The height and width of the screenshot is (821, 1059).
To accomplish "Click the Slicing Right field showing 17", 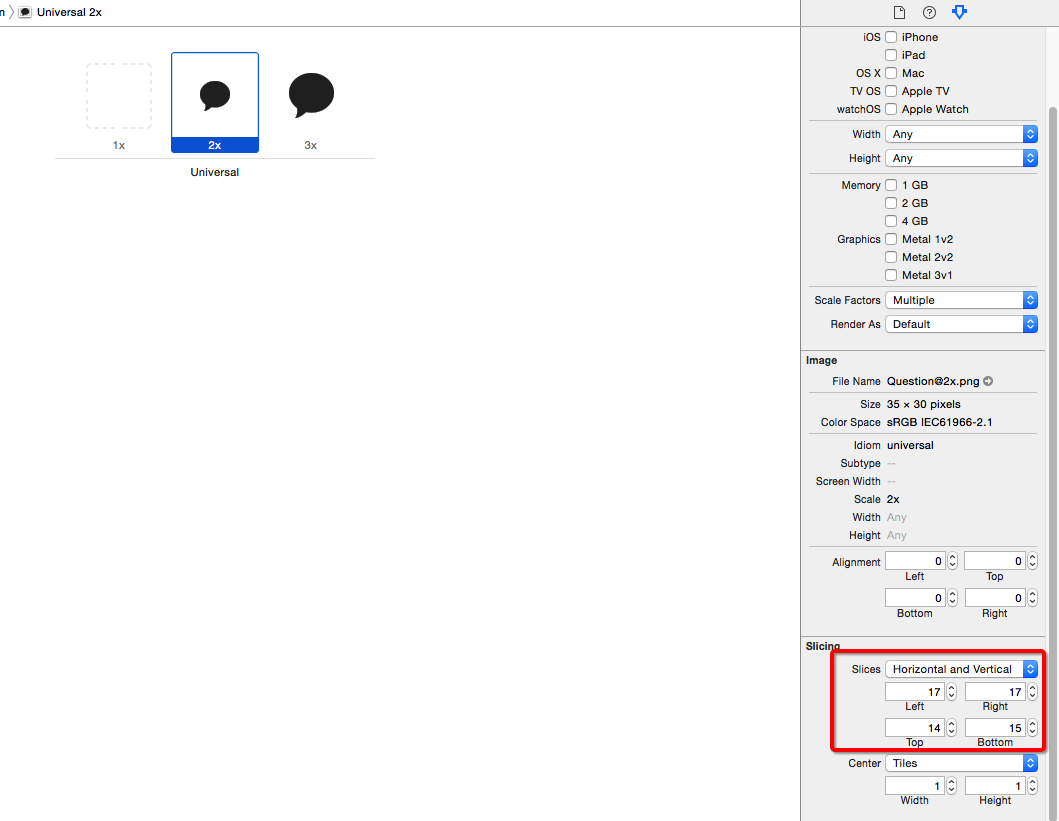I will click(995, 692).
